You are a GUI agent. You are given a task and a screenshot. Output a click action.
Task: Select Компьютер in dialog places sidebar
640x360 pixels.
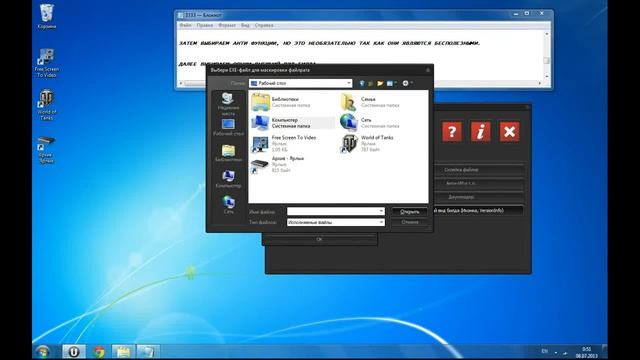(228, 179)
